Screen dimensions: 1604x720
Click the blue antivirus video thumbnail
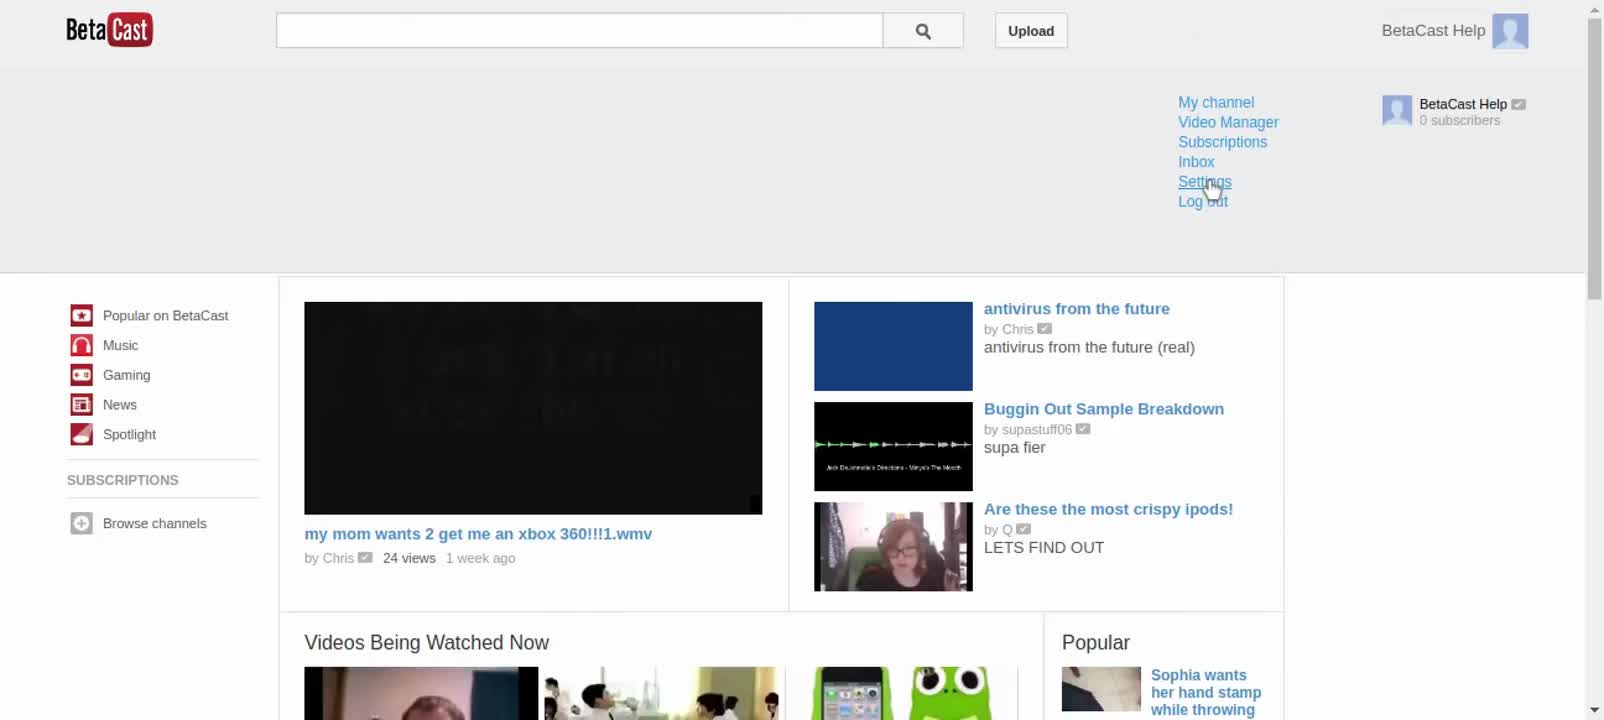(x=893, y=346)
